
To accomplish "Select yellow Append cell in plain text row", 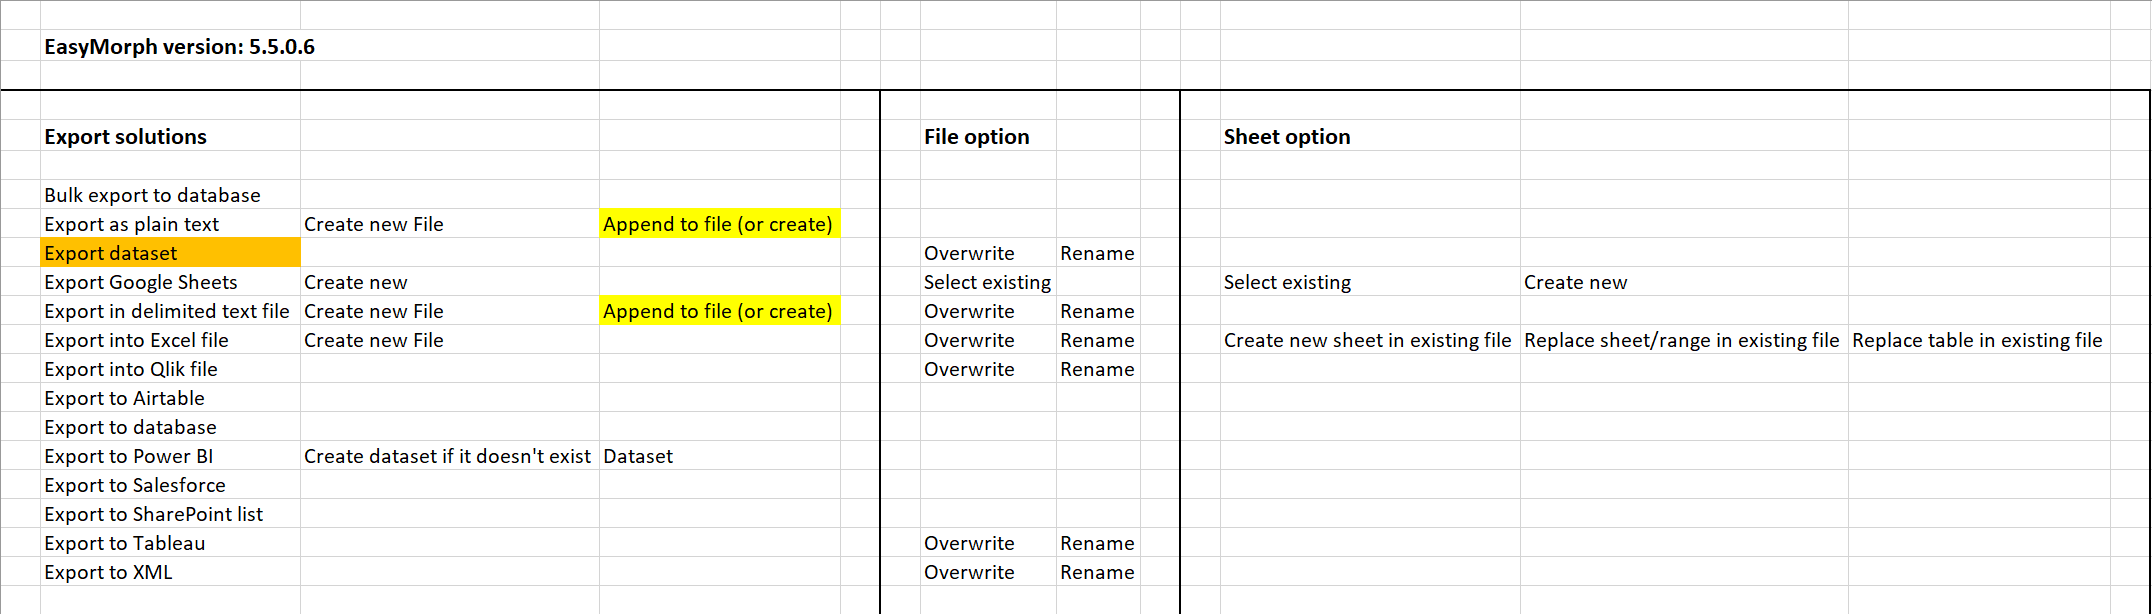I will 719,224.
